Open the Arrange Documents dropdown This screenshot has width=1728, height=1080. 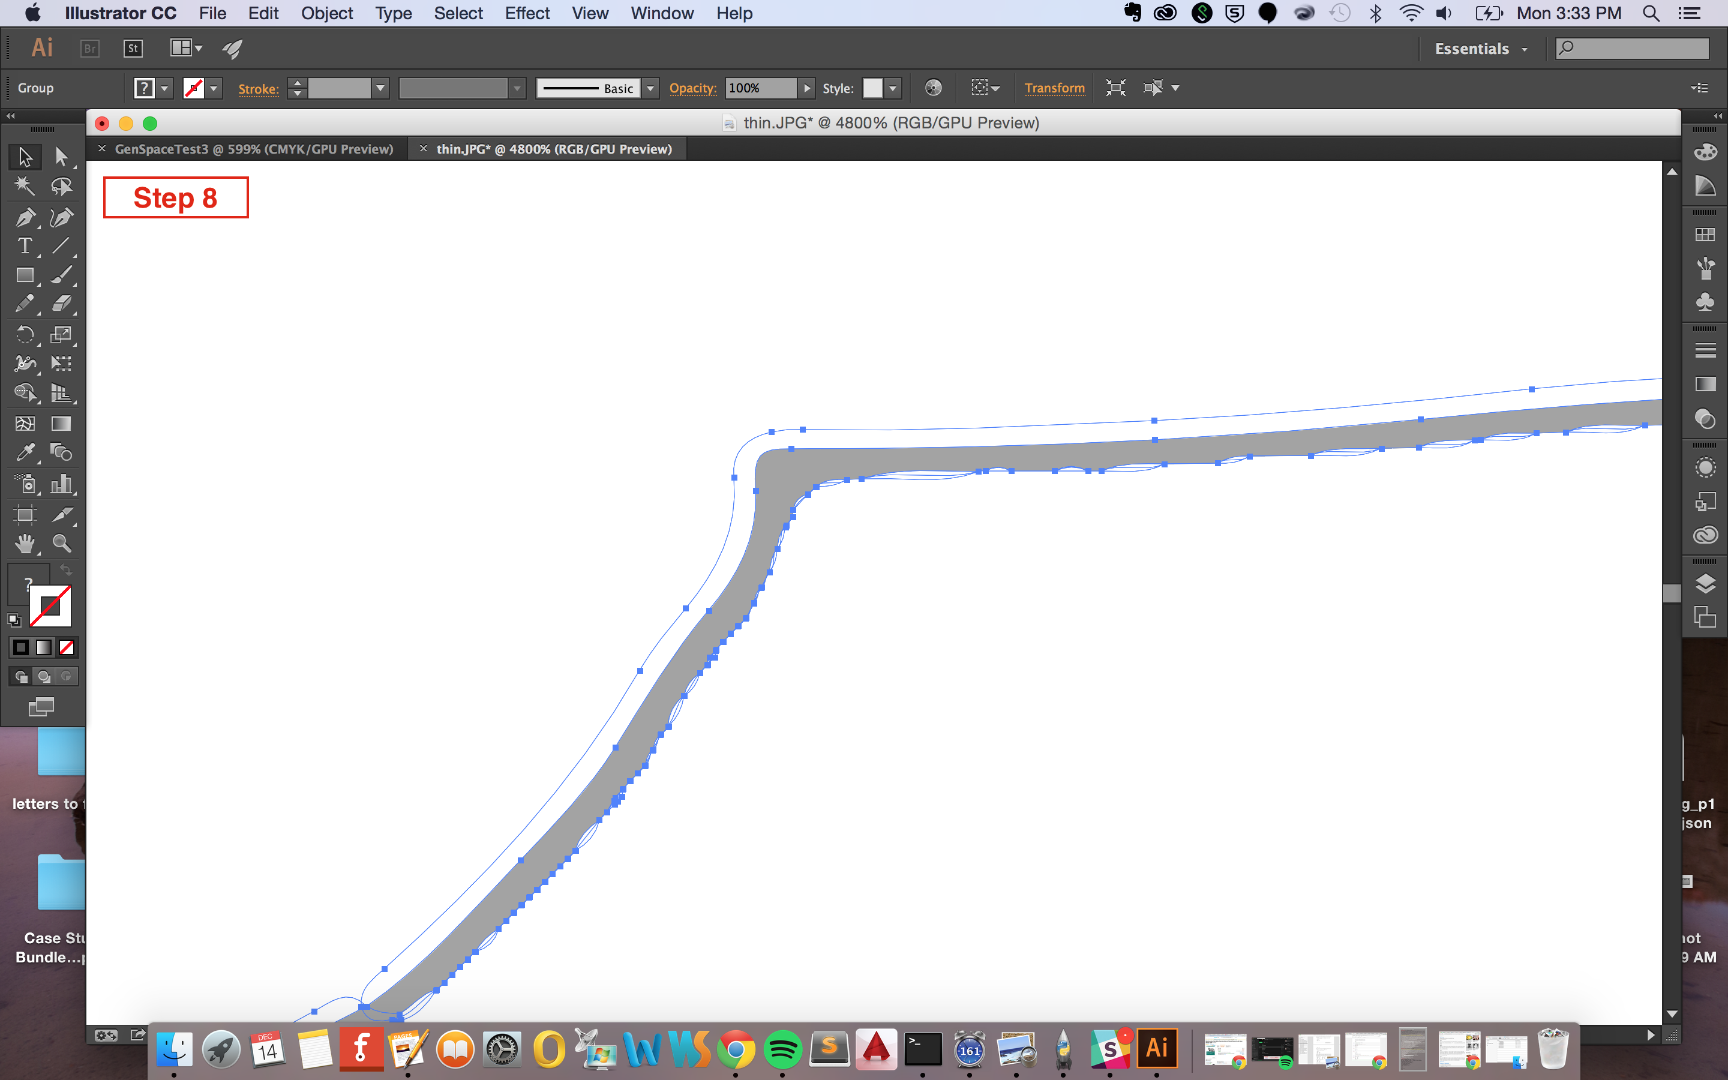[x=186, y=48]
